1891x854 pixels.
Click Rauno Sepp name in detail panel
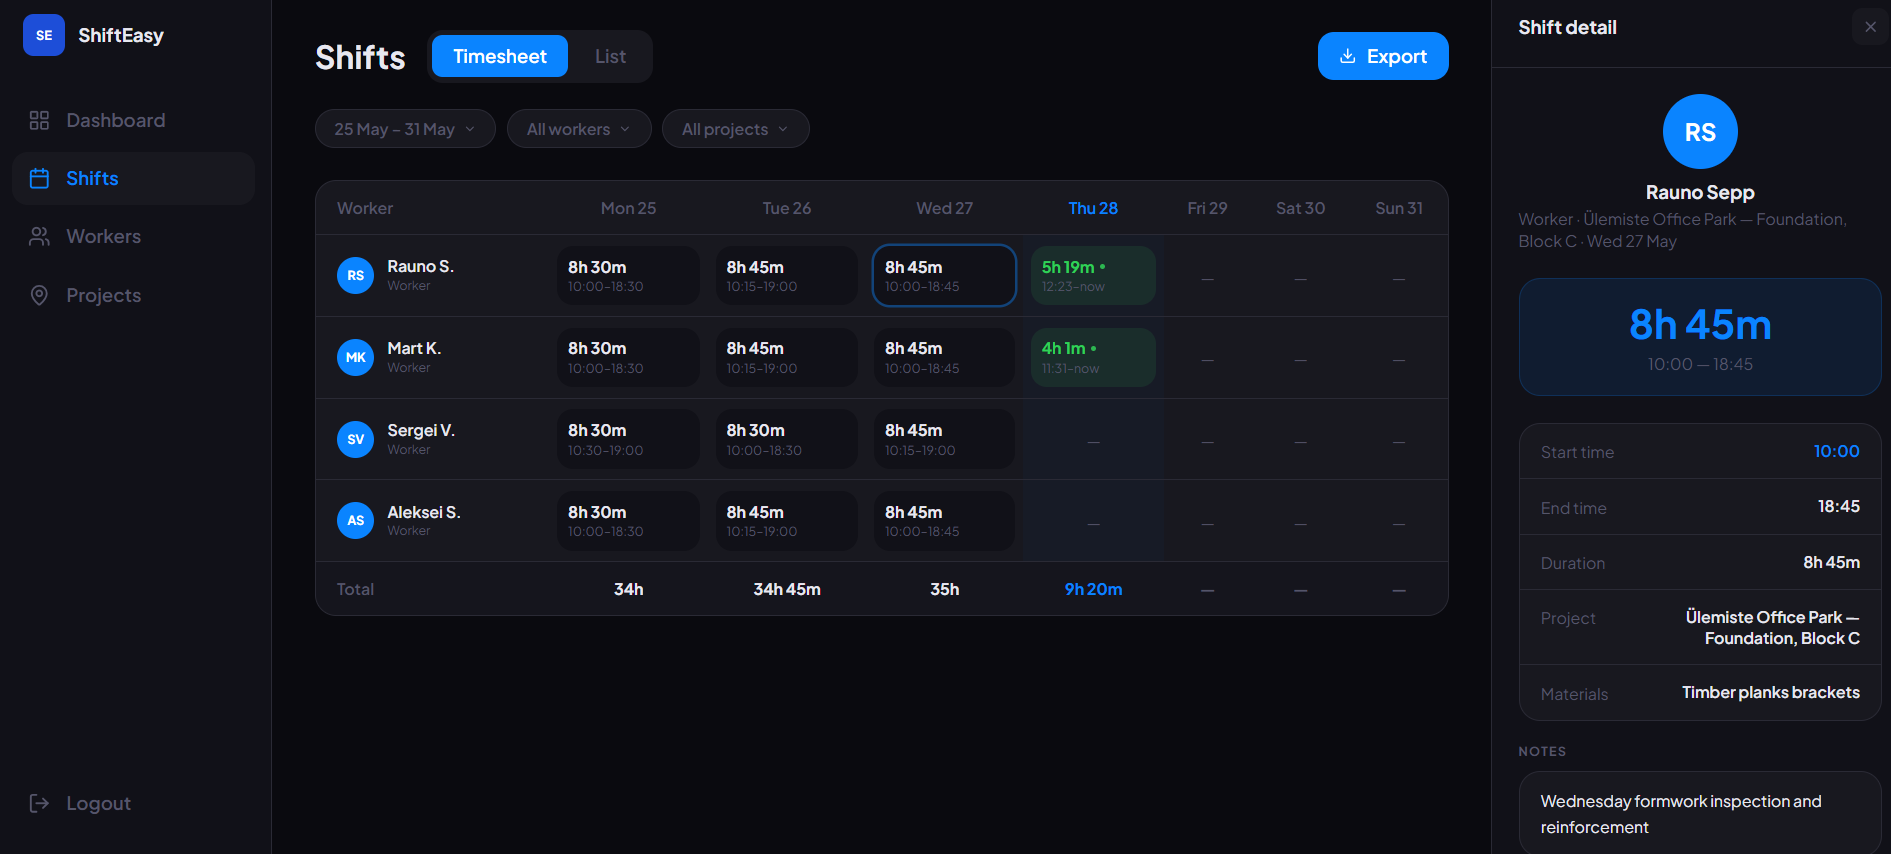[x=1700, y=192]
